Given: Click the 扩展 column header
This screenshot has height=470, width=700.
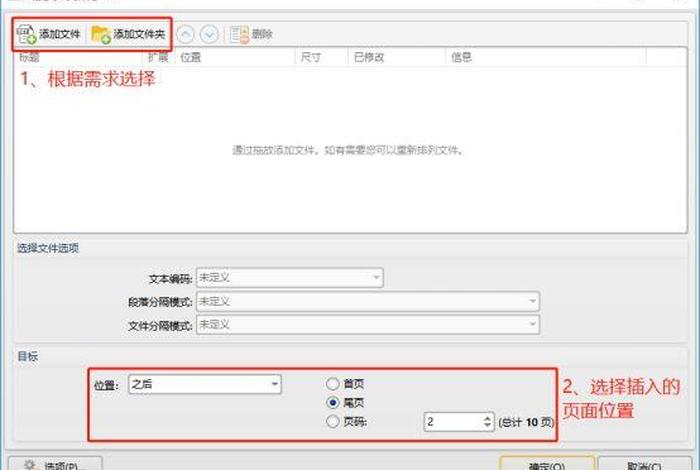Looking at the screenshot, I should [x=158, y=57].
